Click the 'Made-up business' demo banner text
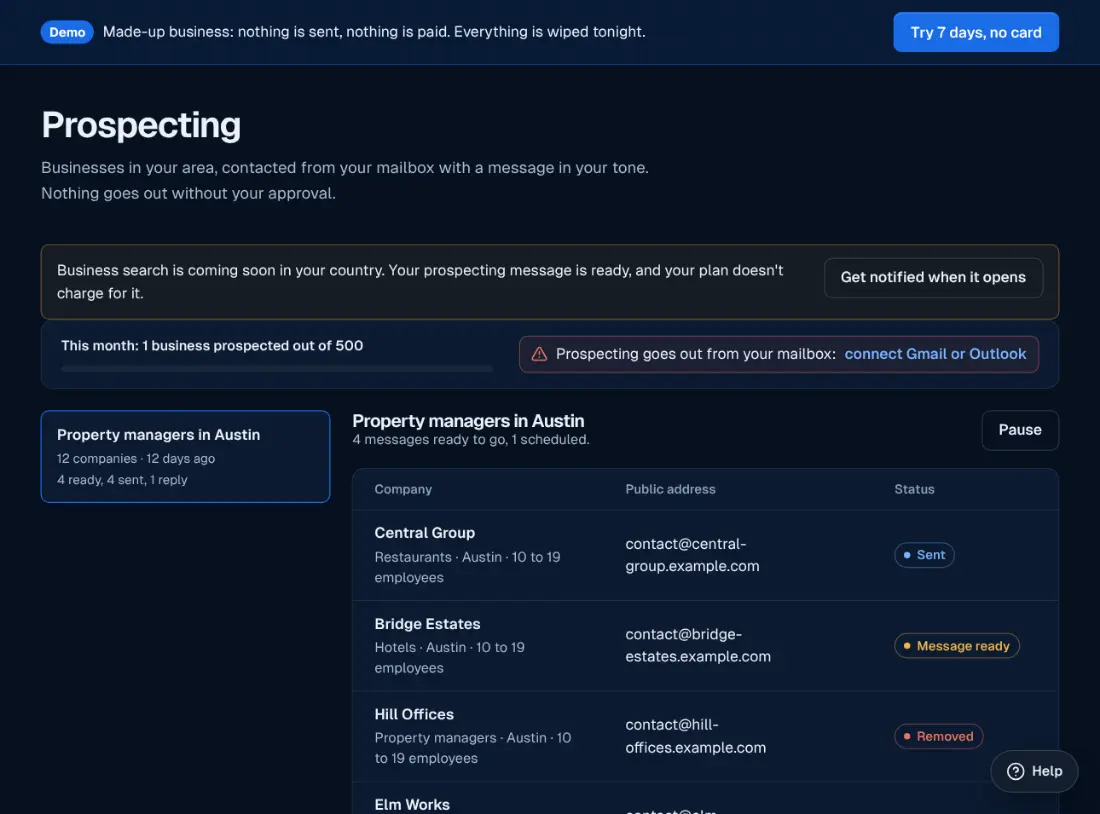The image size is (1100, 814). [x=374, y=32]
